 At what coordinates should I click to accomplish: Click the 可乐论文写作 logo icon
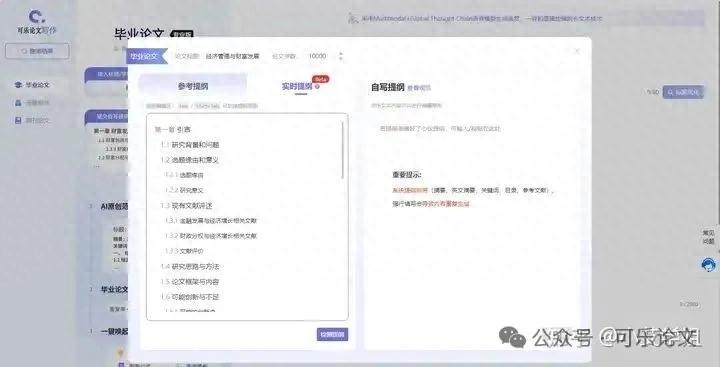(36, 17)
